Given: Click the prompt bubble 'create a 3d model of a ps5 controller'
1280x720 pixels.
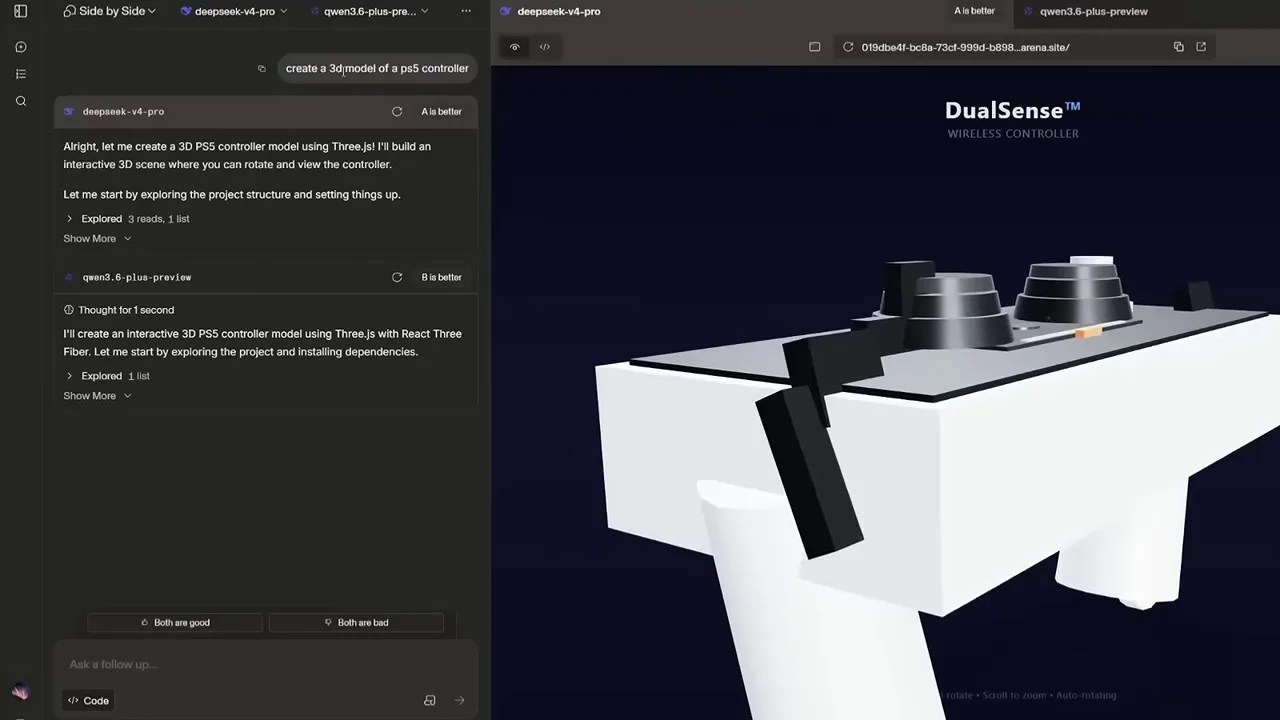Looking at the screenshot, I should tap(377, 68).
